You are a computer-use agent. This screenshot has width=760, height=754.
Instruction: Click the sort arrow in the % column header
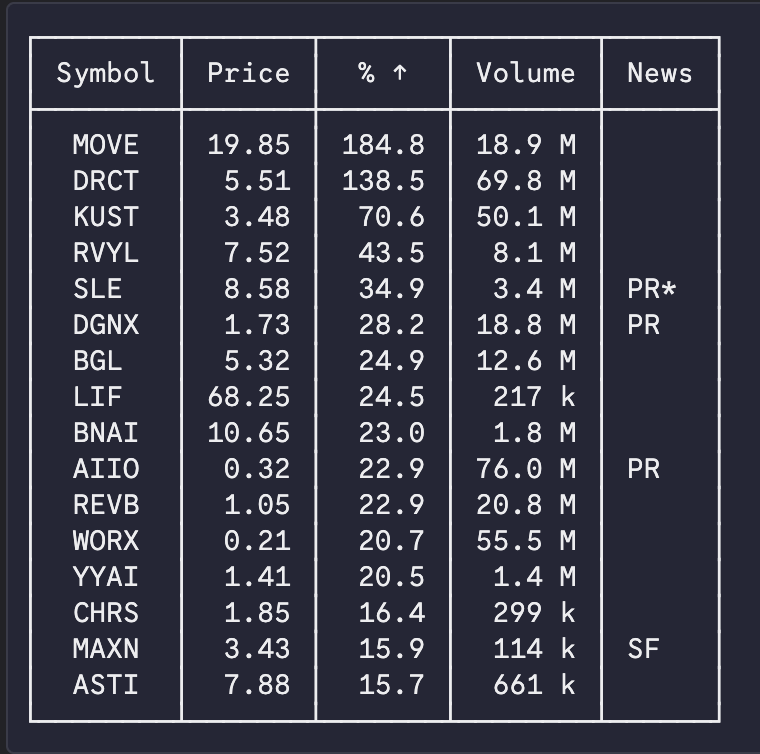coord(399,73)
